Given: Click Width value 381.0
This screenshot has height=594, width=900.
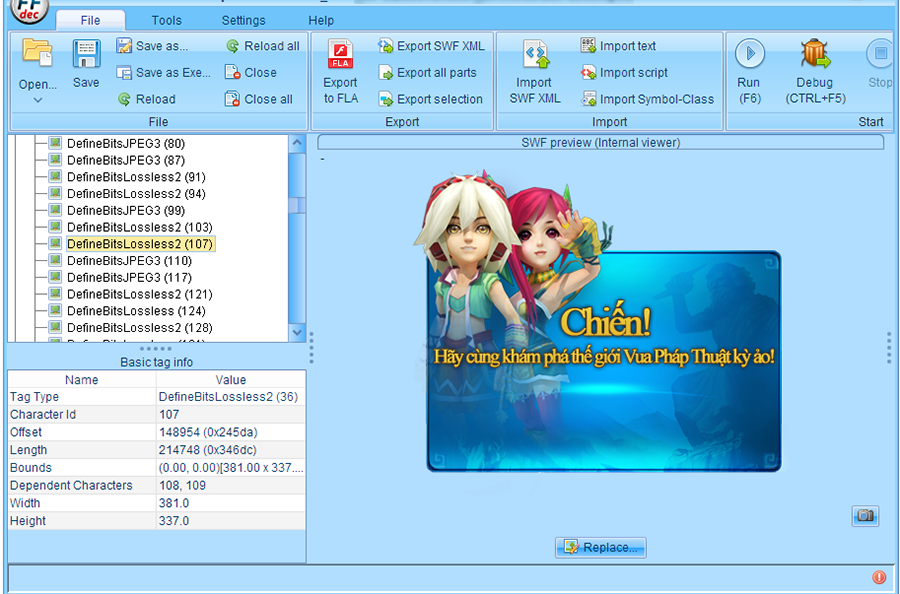Looking at the screenshot, I should [x=231, y=503].
